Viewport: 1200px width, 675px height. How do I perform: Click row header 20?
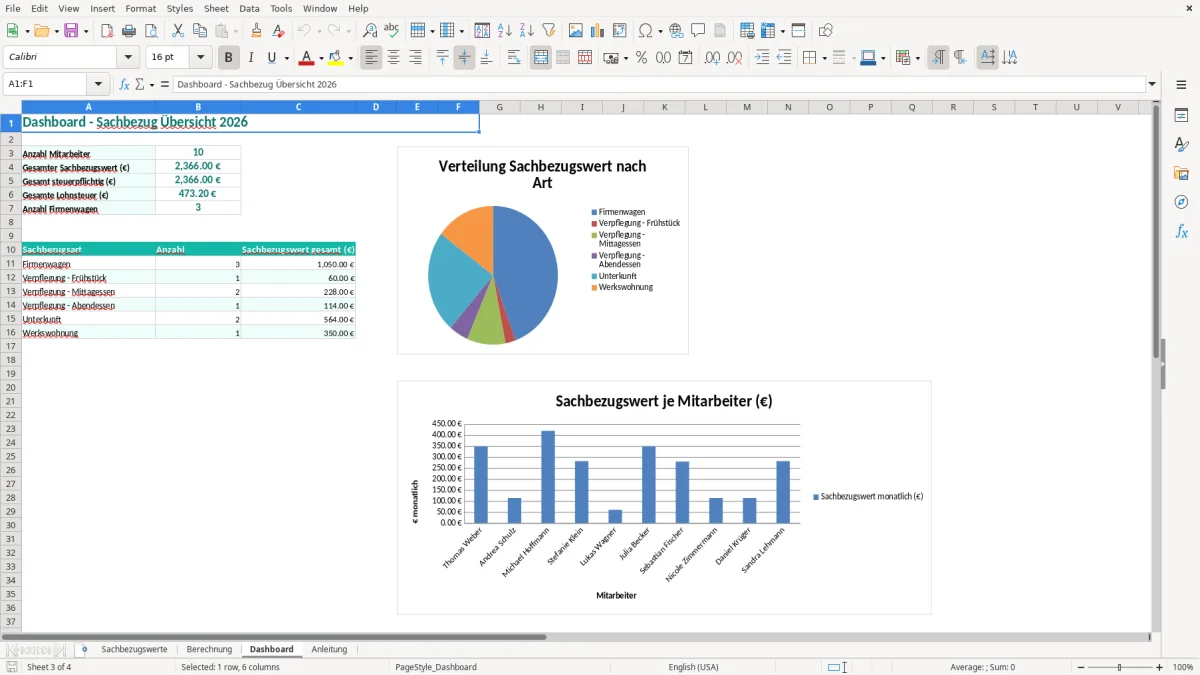coord(11,387)
